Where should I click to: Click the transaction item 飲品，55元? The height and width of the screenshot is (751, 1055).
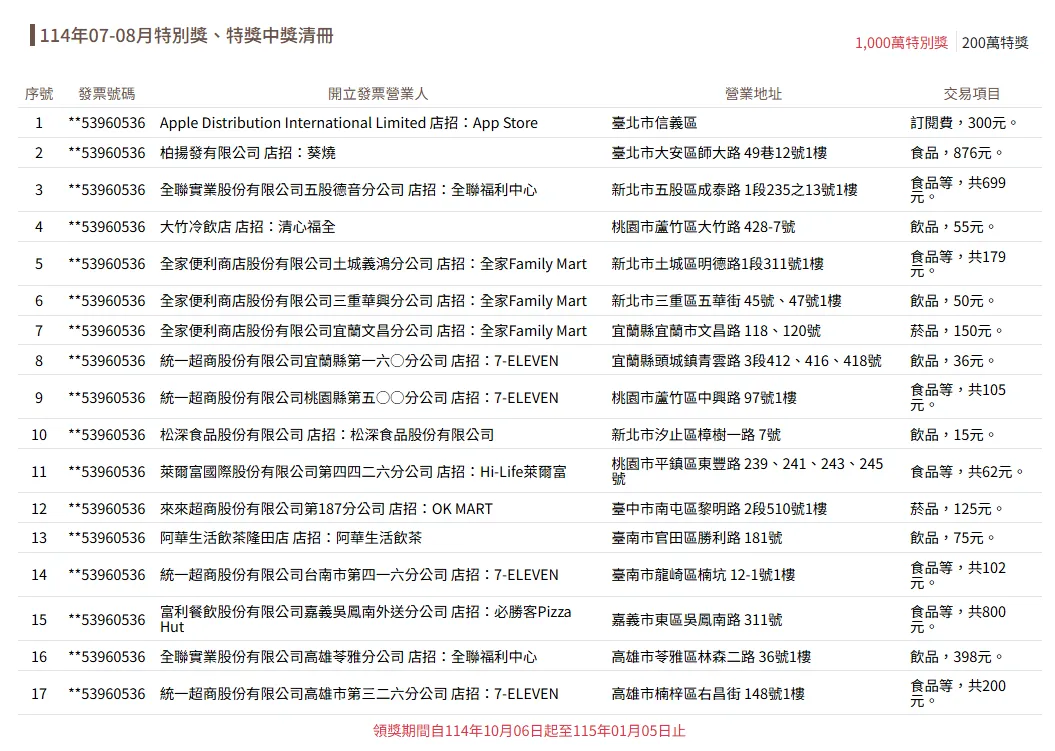click(x=953, y=227)
